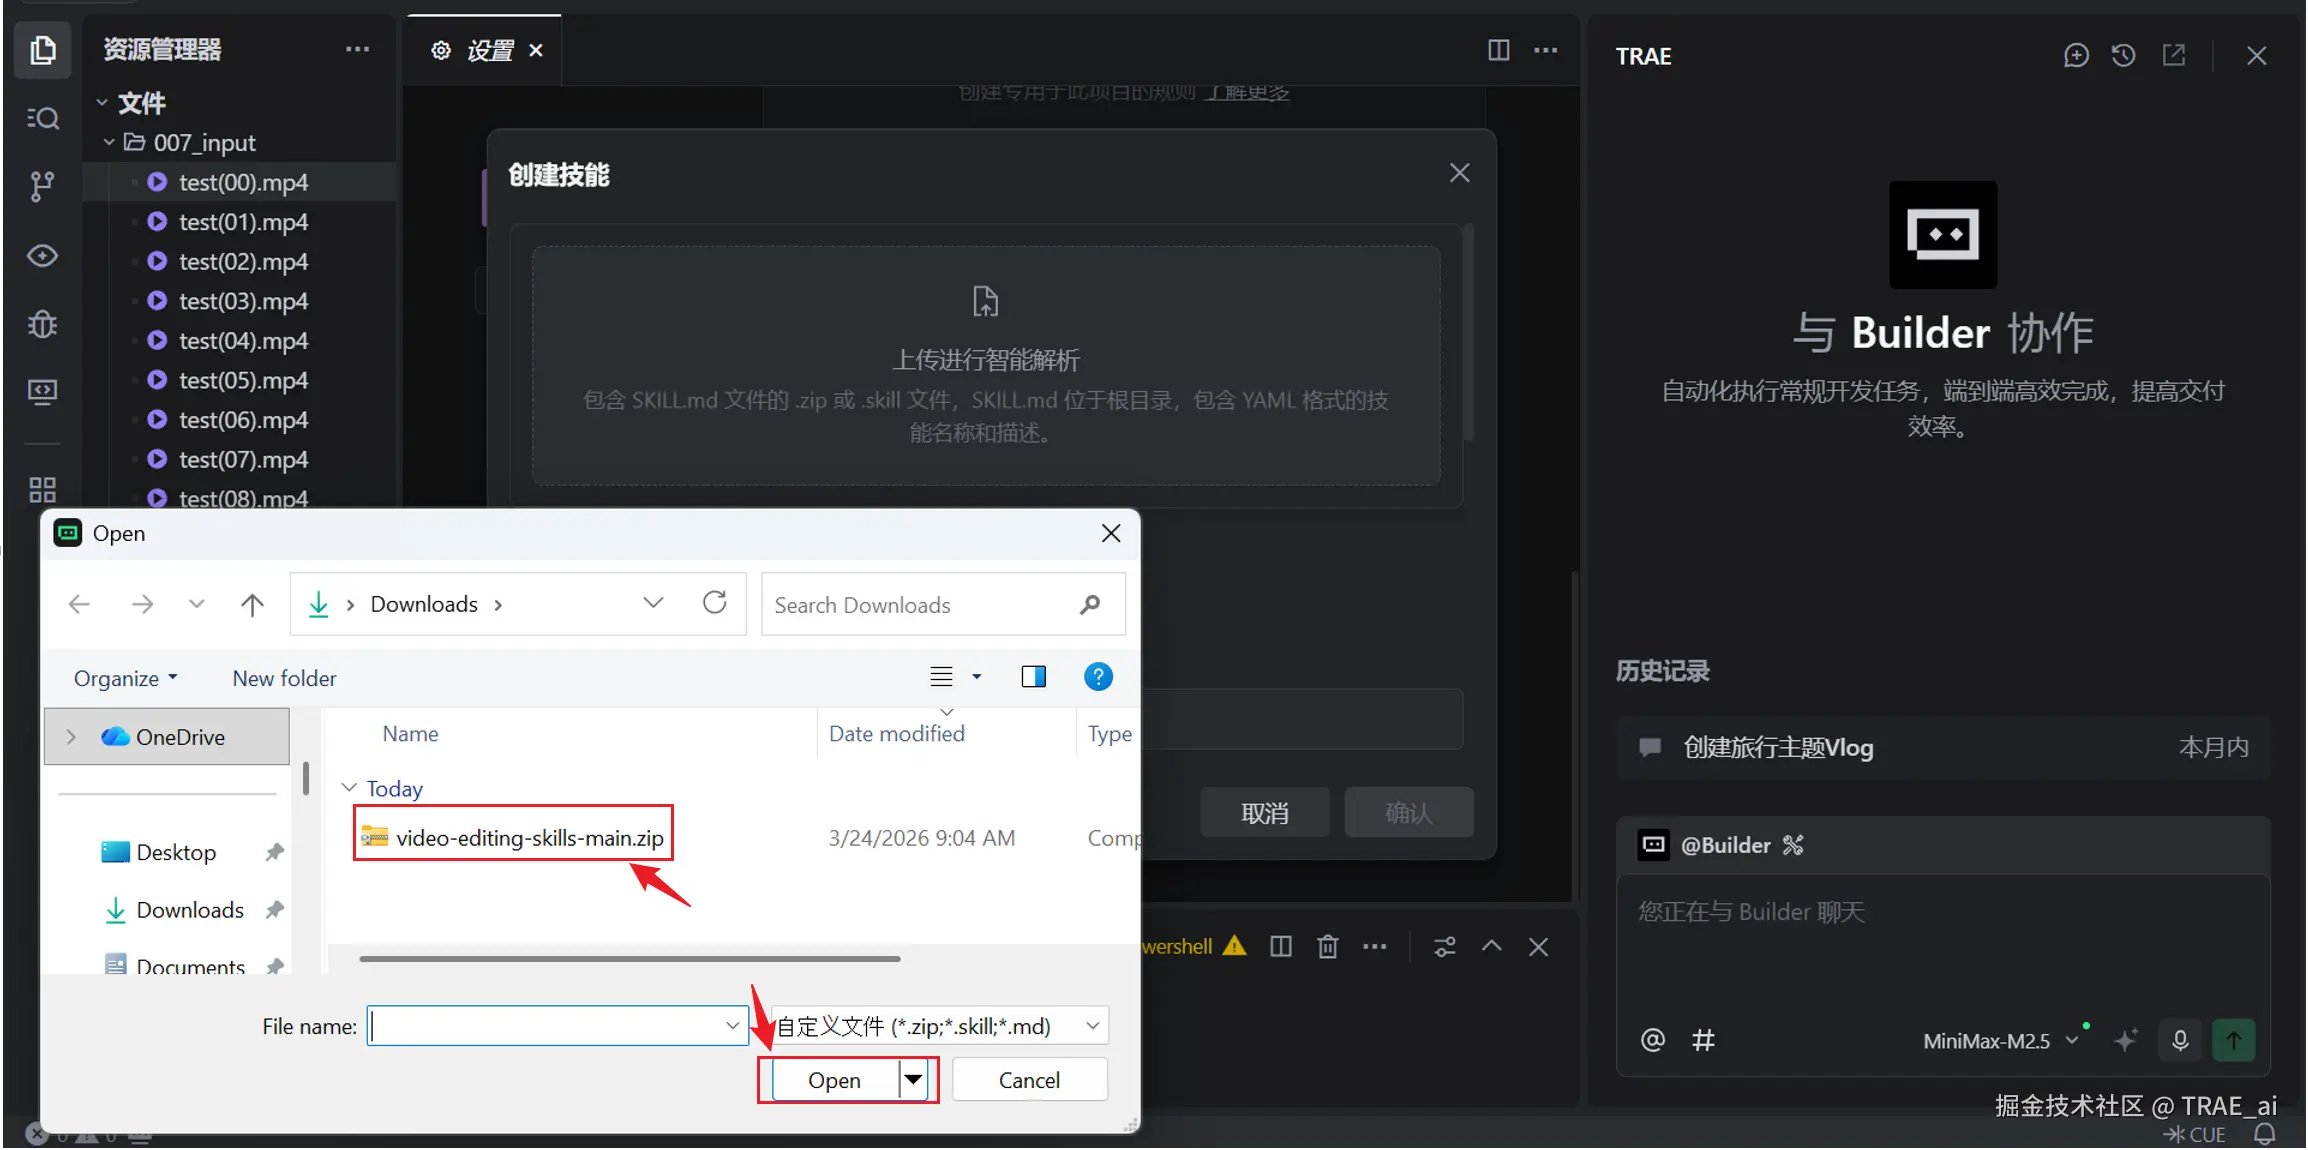Viewport: 2308px width, 1150px height.
Task: Click the microphone voice input icon
Action: pyautogui.click(x=2180, y=1040)
